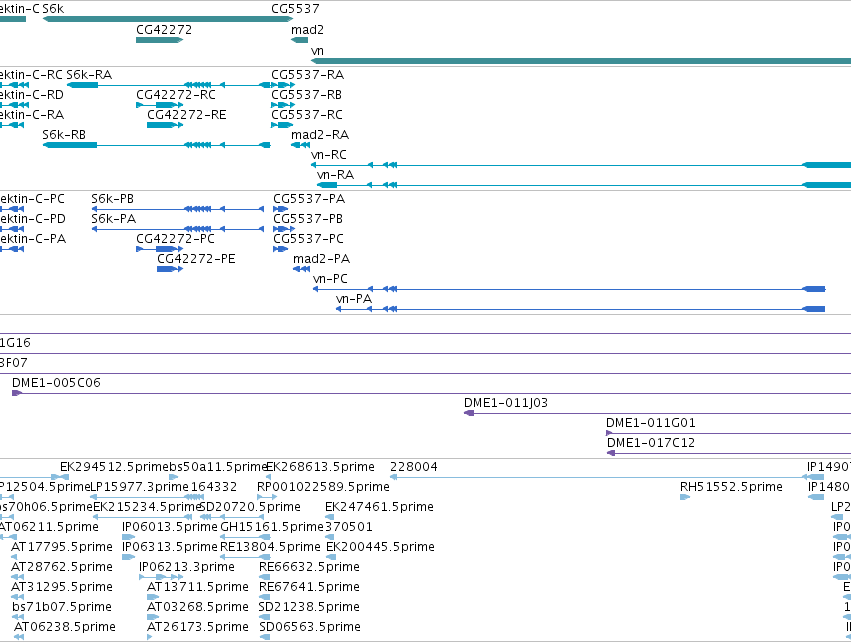Select the CG5537 gene label
Image resolution: width=851 pixels, height=642 pixels.
pos(295,9)
